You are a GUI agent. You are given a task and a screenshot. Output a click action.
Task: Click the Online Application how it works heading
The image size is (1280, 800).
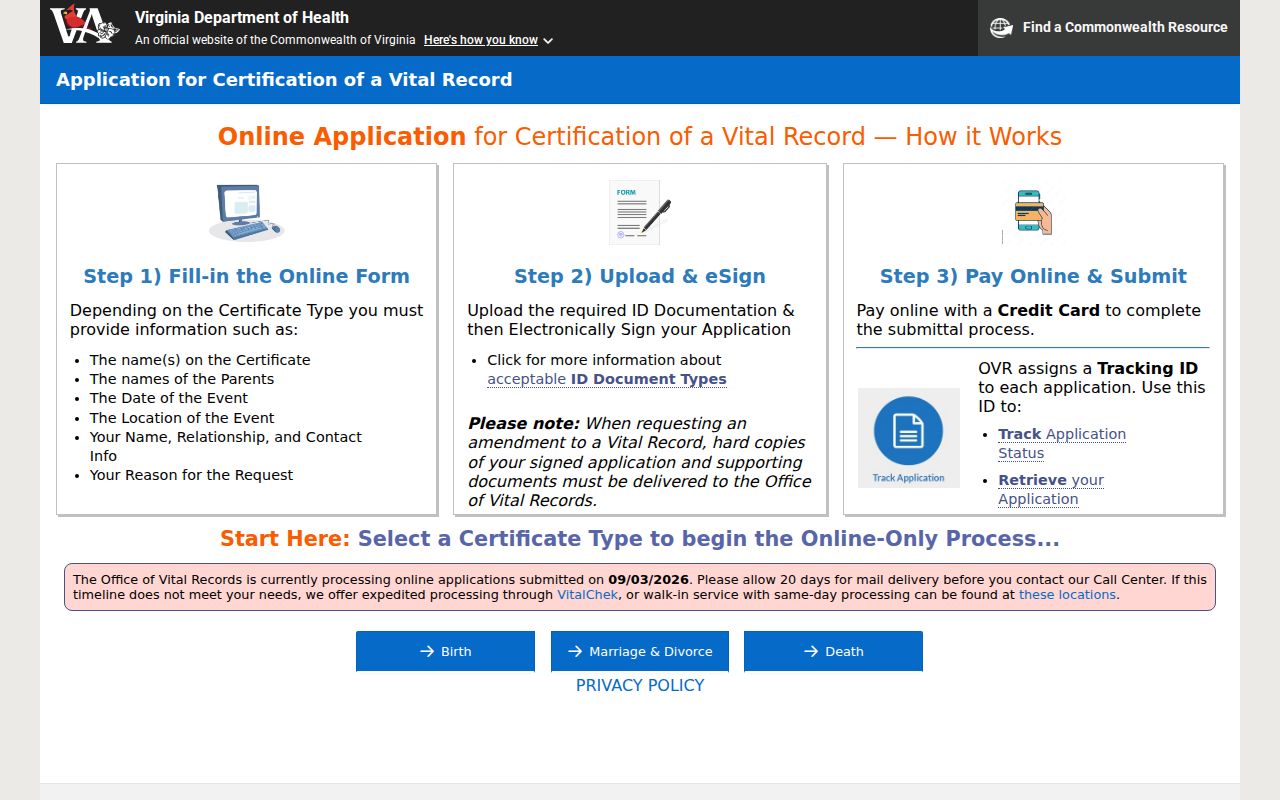point(640,137)
